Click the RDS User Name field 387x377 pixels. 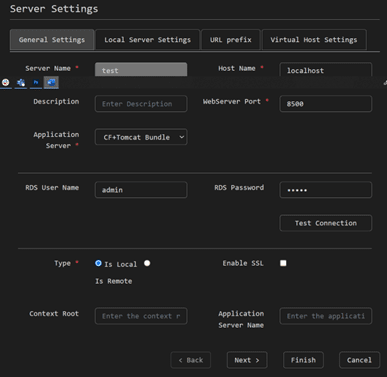coord(141,190)
